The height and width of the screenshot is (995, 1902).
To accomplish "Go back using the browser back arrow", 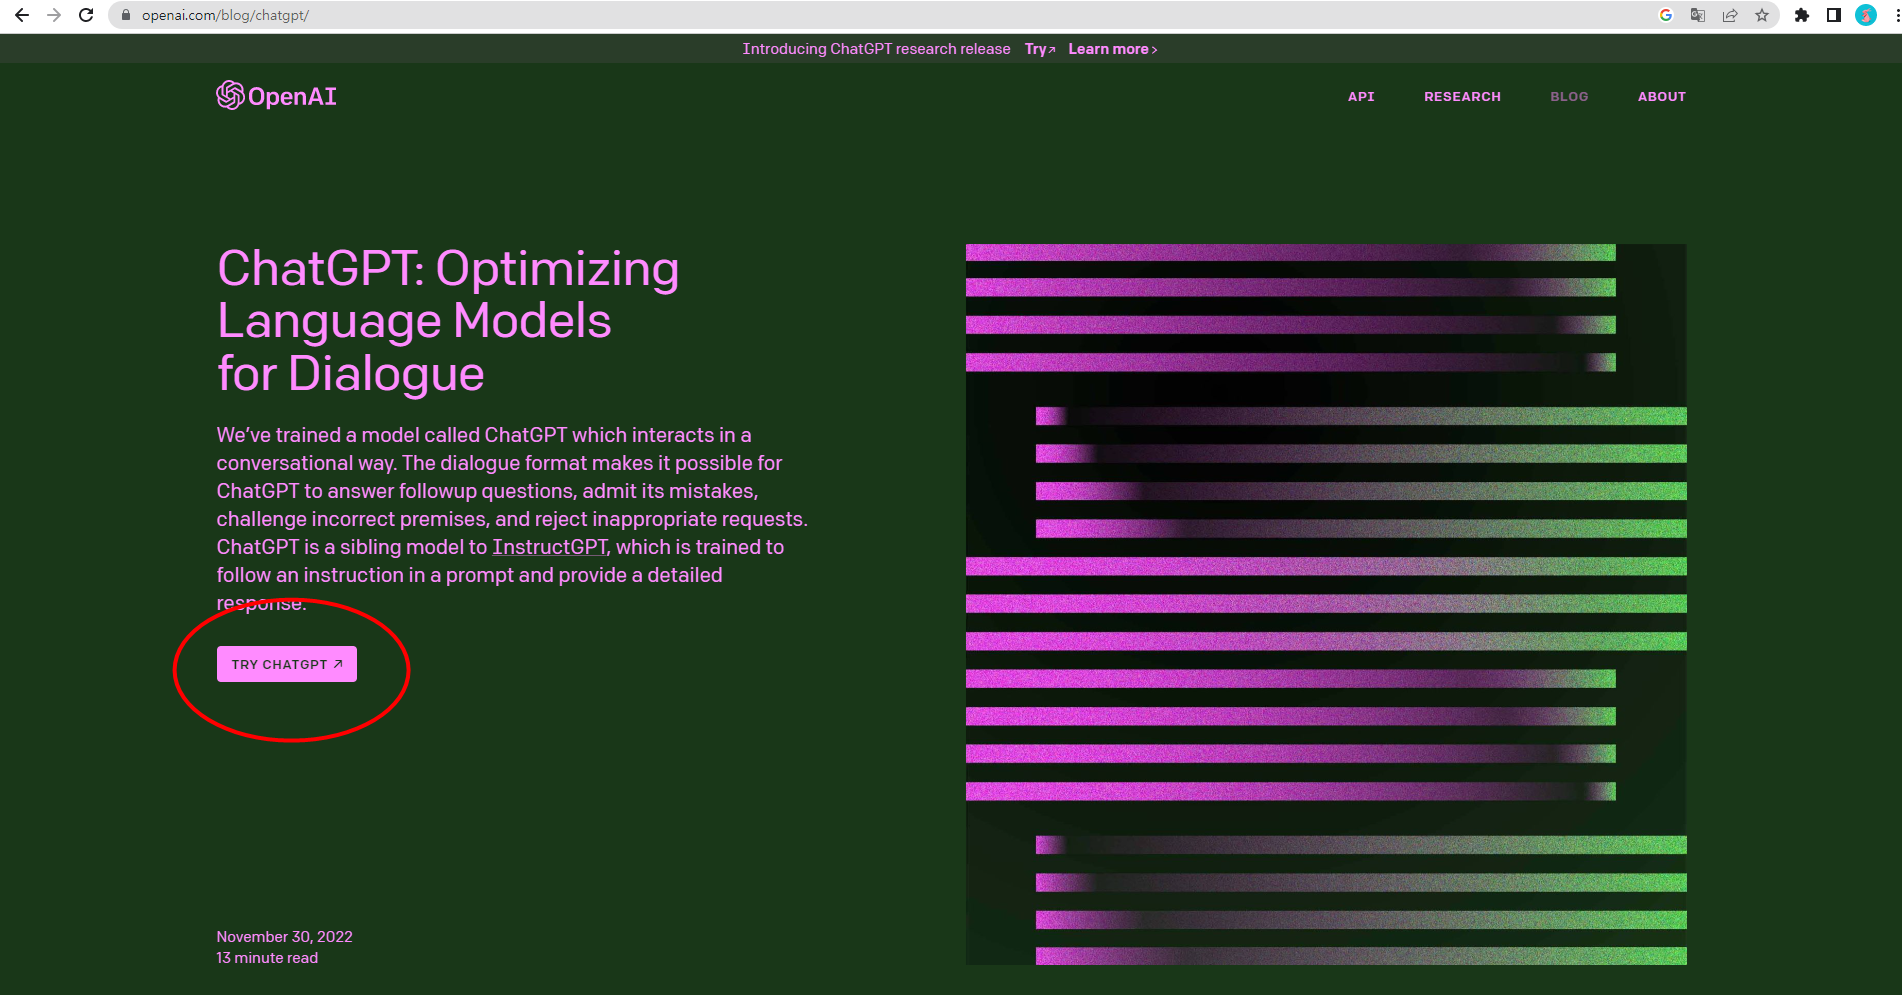I will pyautogui.click(x=22, y=15).
